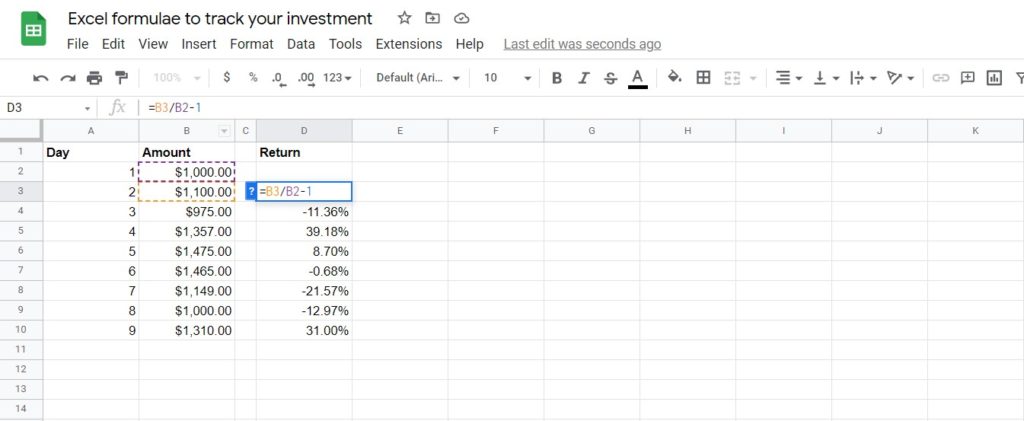Viewport: 1024px width, 421px height.
Task: Star this document in the title bar
Action: [x=404, y=18]
